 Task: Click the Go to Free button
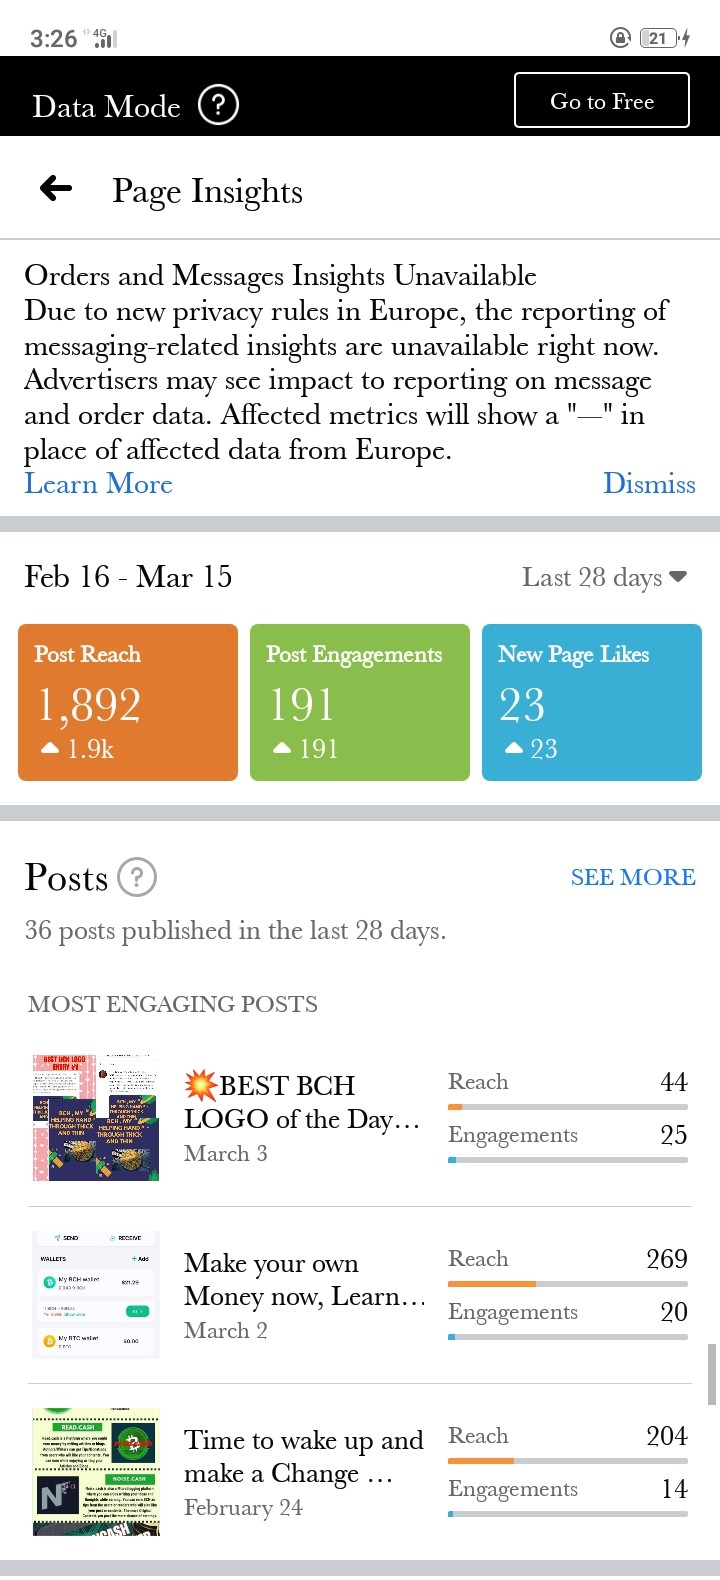point(602,100)
